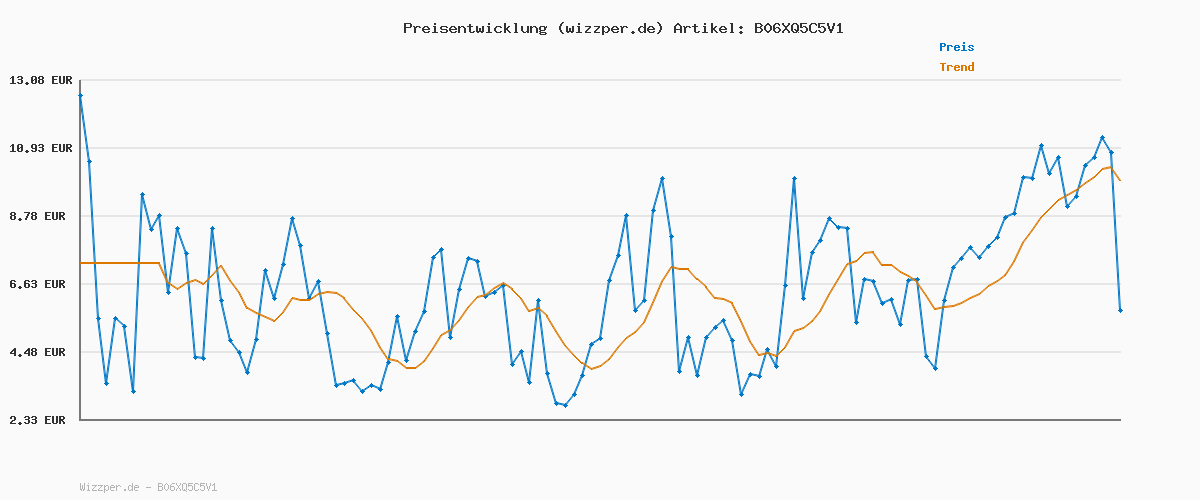Click the flat starting segment of the trend line
1200x500 pixels.
tap(120, 263)
